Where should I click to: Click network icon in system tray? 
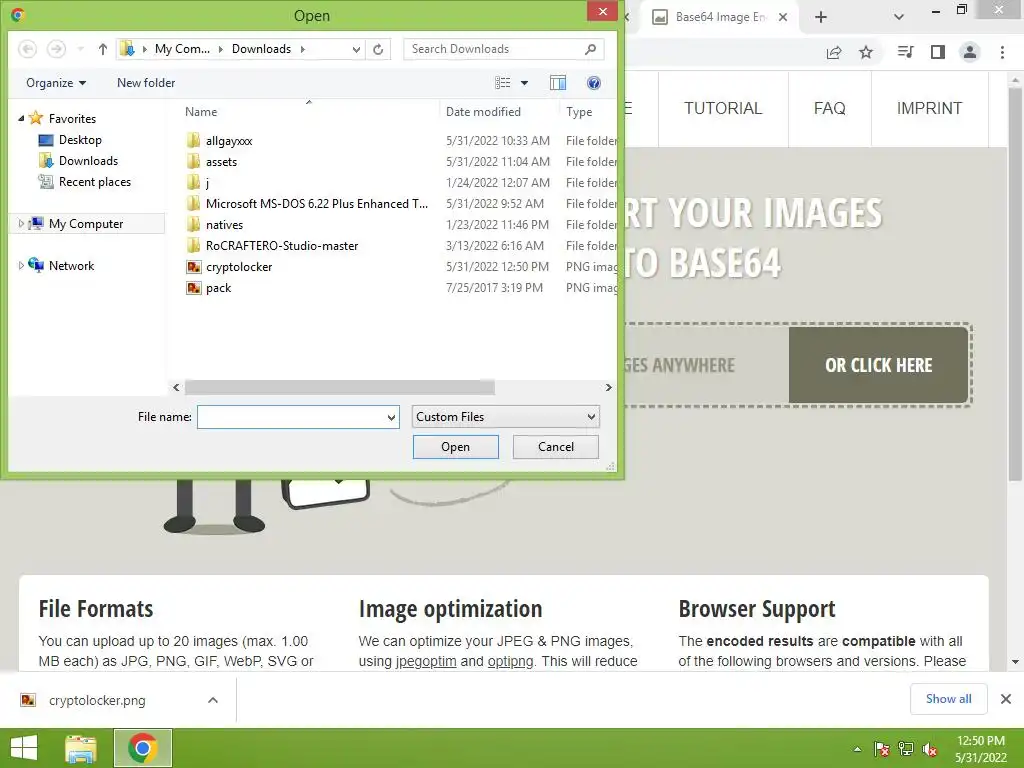click(x=906, y=749)
